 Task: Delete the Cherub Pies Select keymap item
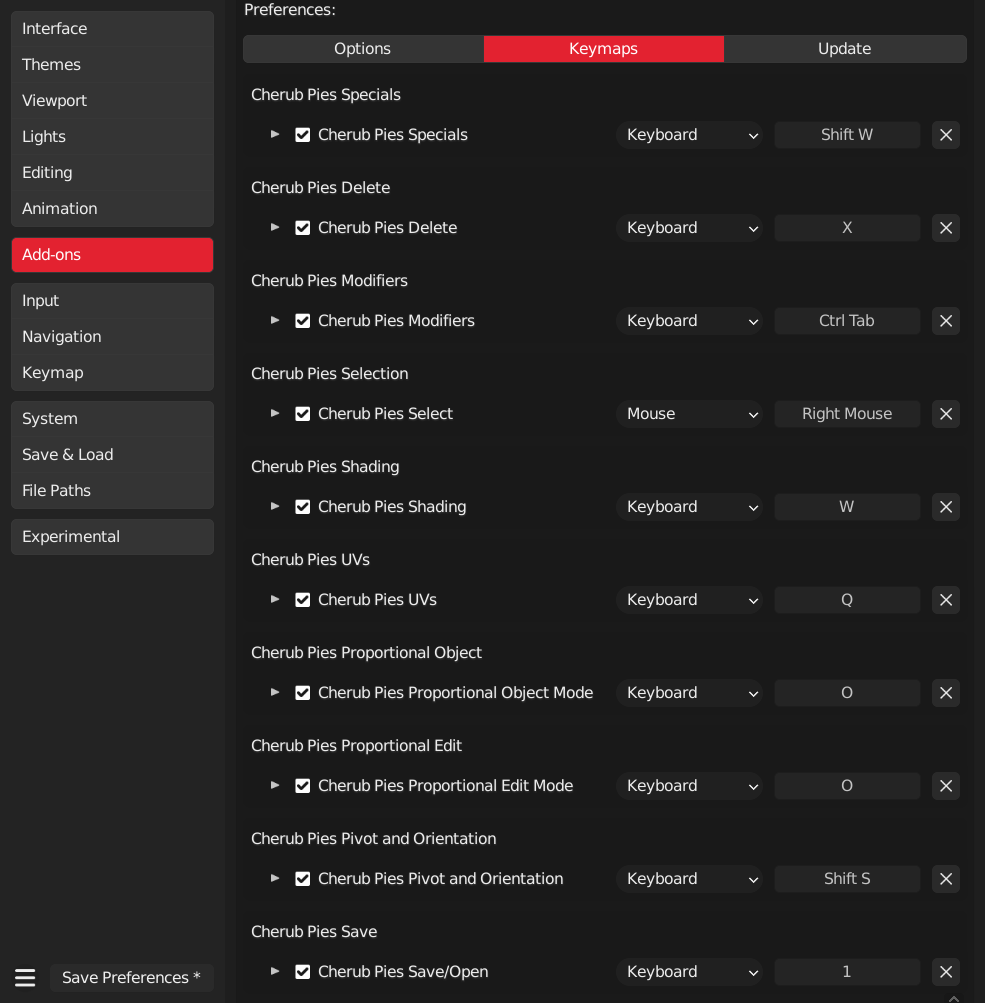click(946, 414)
